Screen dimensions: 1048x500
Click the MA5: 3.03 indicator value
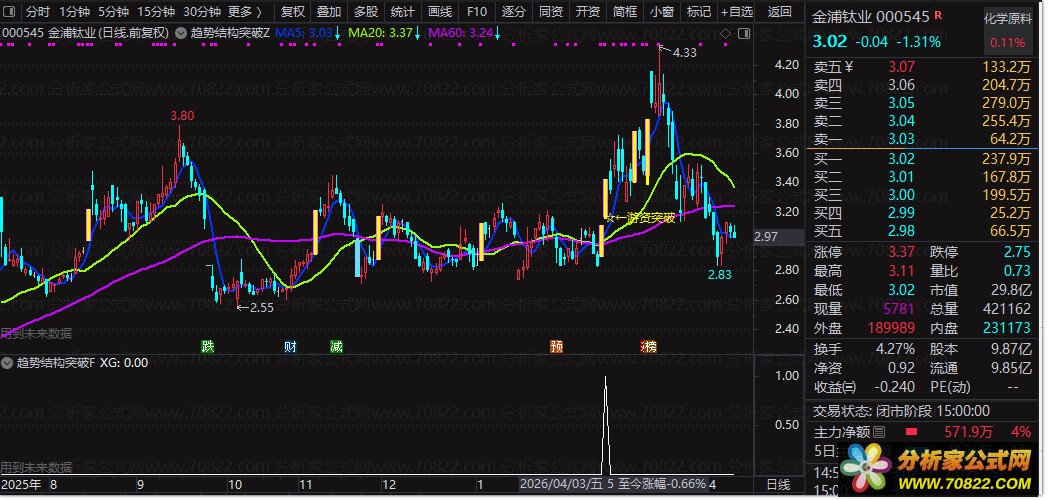(304, 32)
